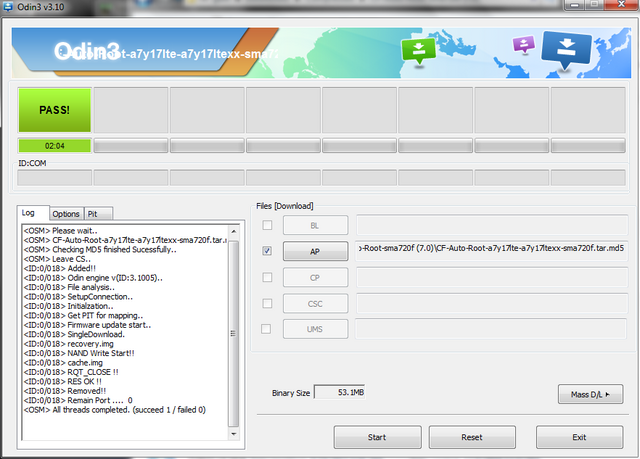Click the AP file button
This screenshot has height=459, width=640.
pyautogui.click(x=316, y=251)
